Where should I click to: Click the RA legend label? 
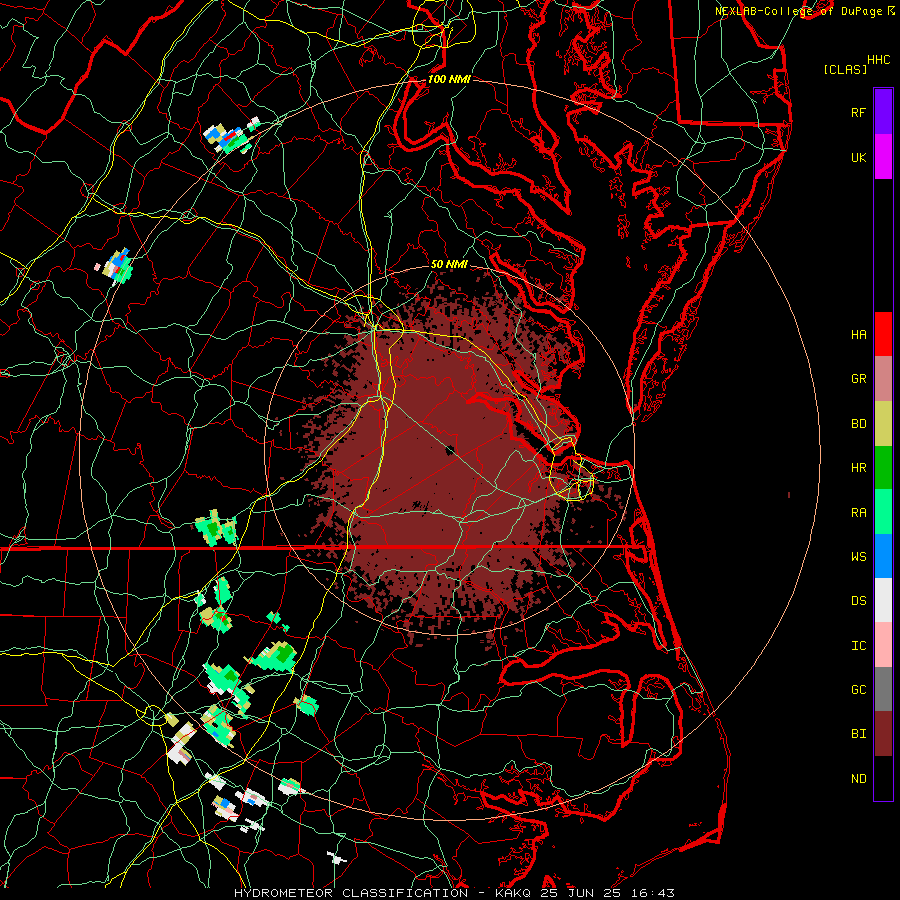point(858,513)
